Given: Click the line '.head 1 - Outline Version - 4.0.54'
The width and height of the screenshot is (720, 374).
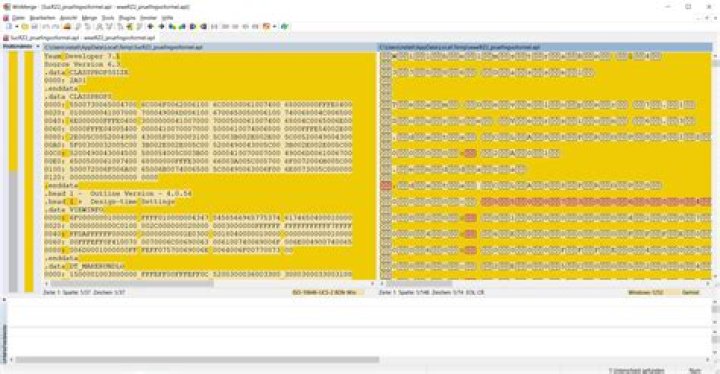Looking at the screenshot, I should pyautogui.click(x=118, y=193).
